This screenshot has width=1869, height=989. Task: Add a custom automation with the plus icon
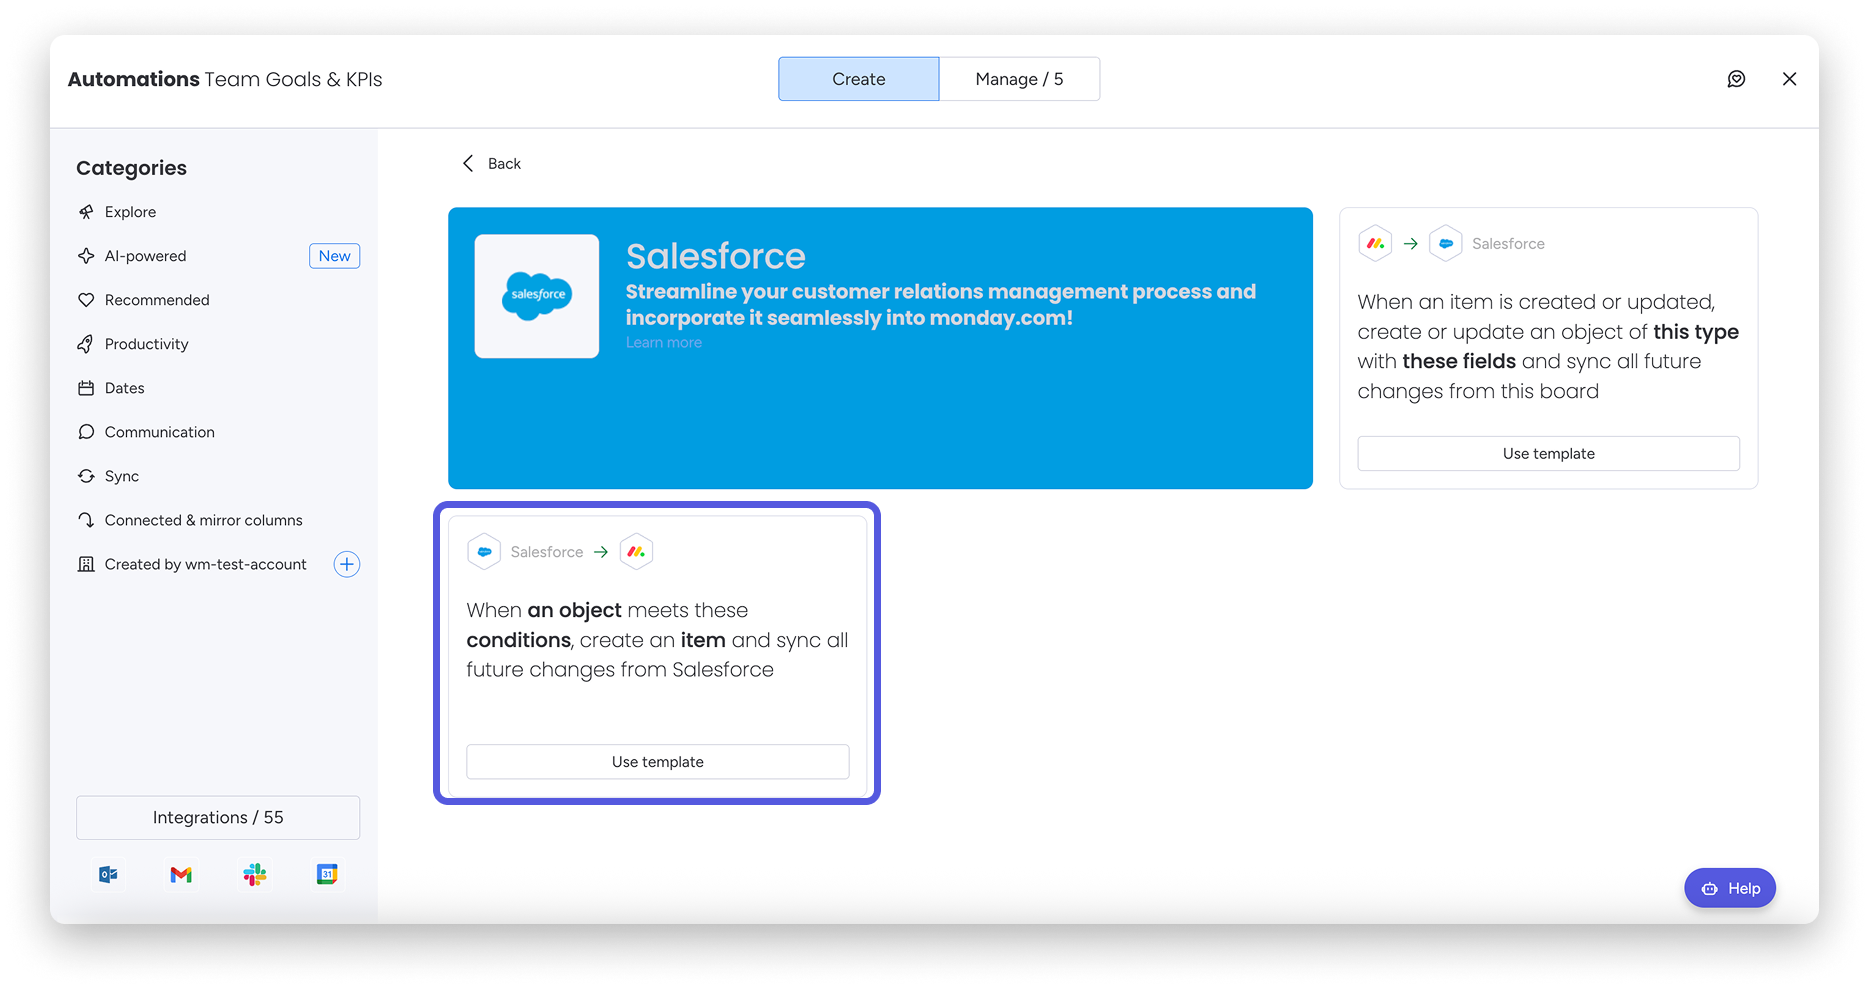(347, 564)
